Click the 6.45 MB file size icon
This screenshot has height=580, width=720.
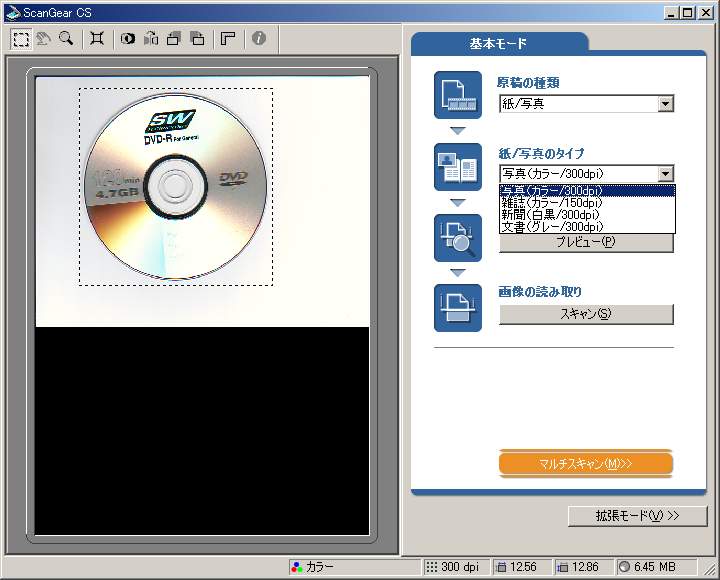pos(624,567)
